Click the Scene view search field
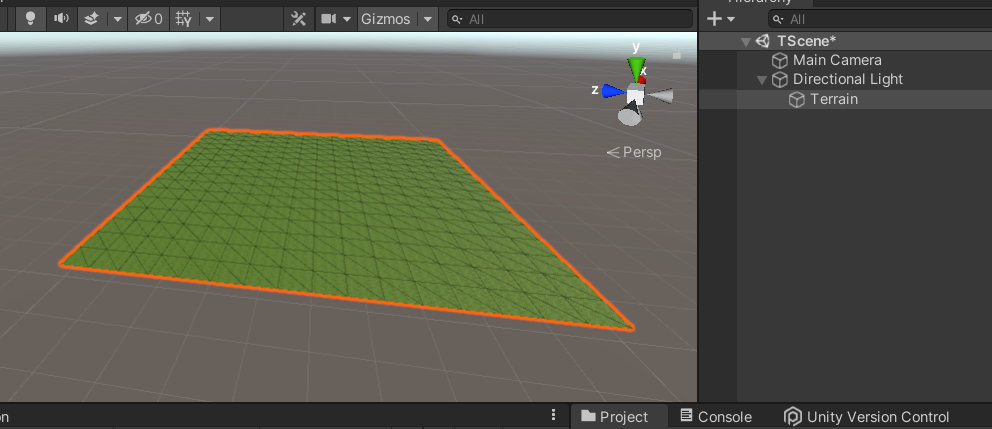This screenshot has height=429, width=992. [569, 19]
